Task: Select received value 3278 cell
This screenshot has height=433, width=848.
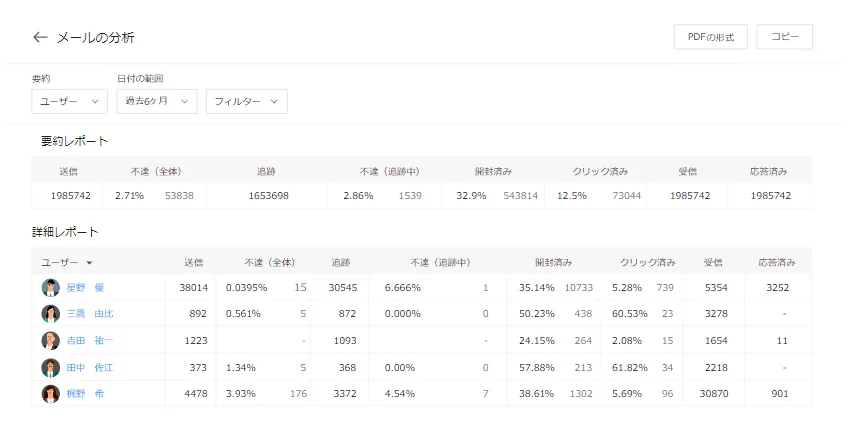Action: [x=716, y=314]
